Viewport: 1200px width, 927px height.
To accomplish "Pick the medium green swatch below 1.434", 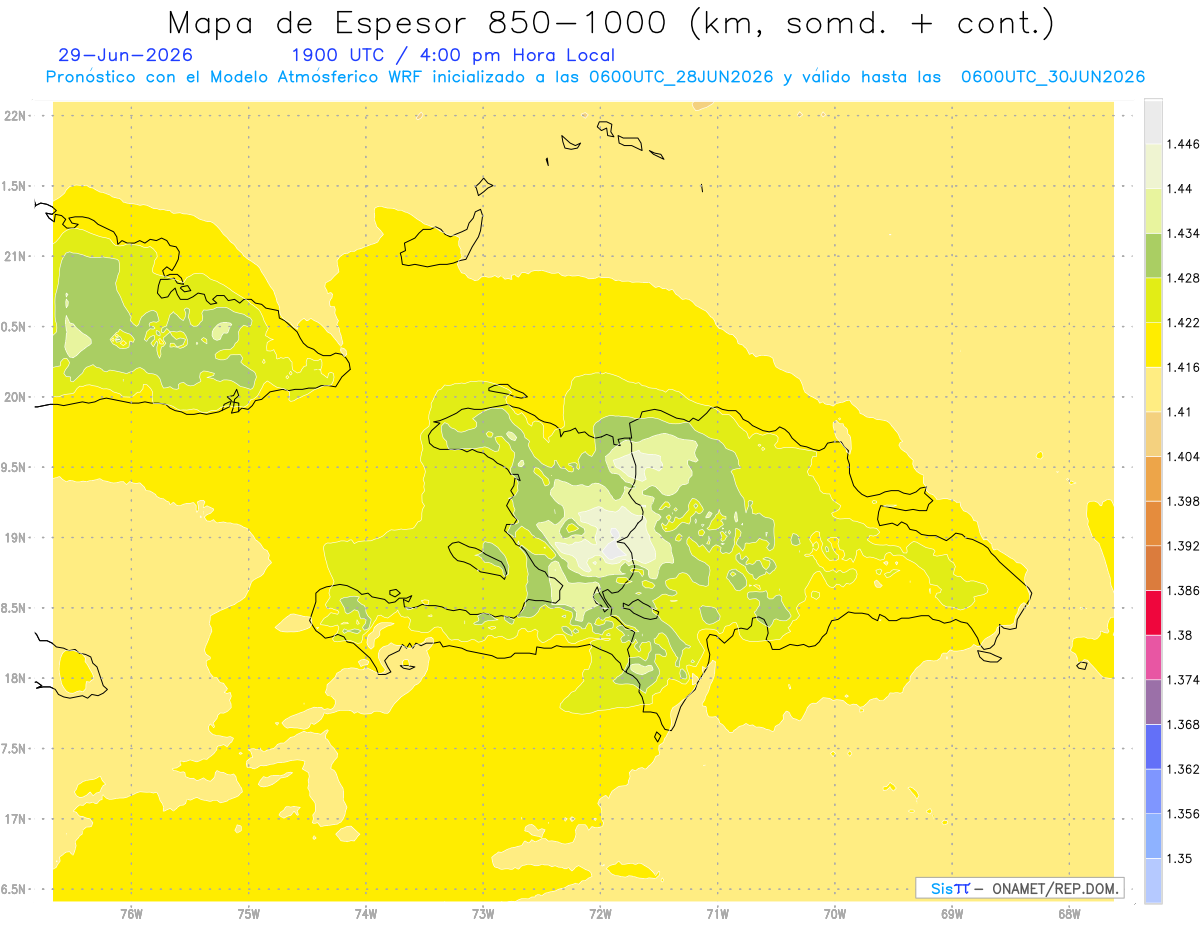I will click(1153, 255).
